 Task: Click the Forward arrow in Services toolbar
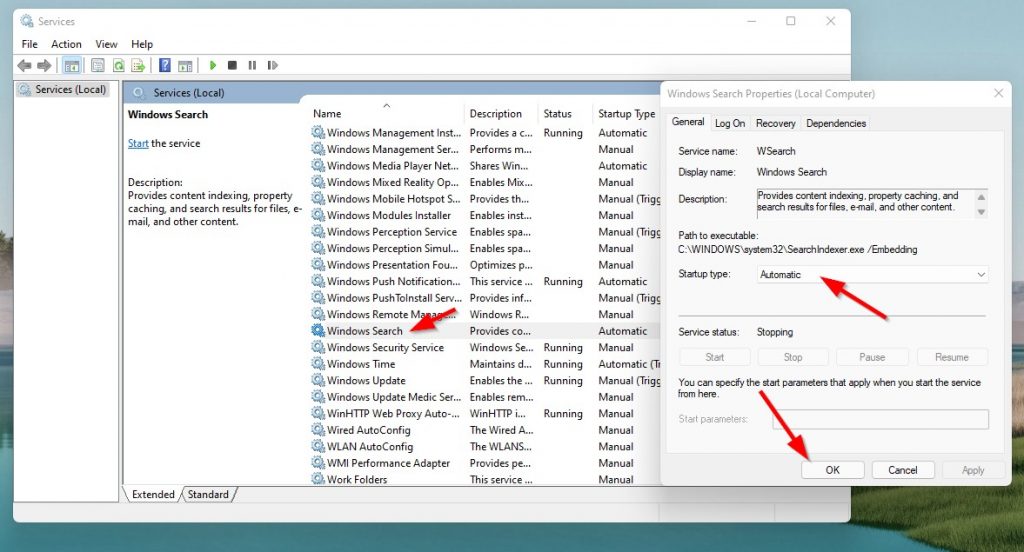tap(44, 65)
